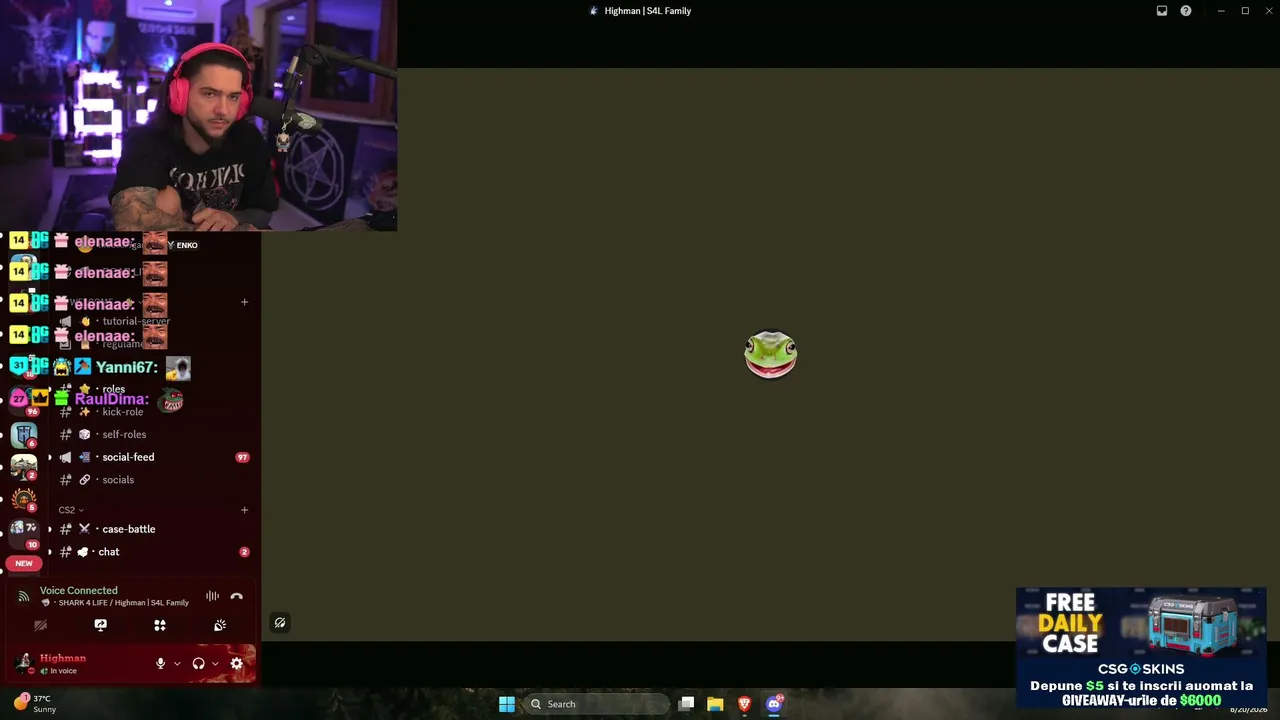Viewport: 1280px width, 720px height.
Task: Open Discord help icon
Action: pyautogui.click(x=1186, y=11)
